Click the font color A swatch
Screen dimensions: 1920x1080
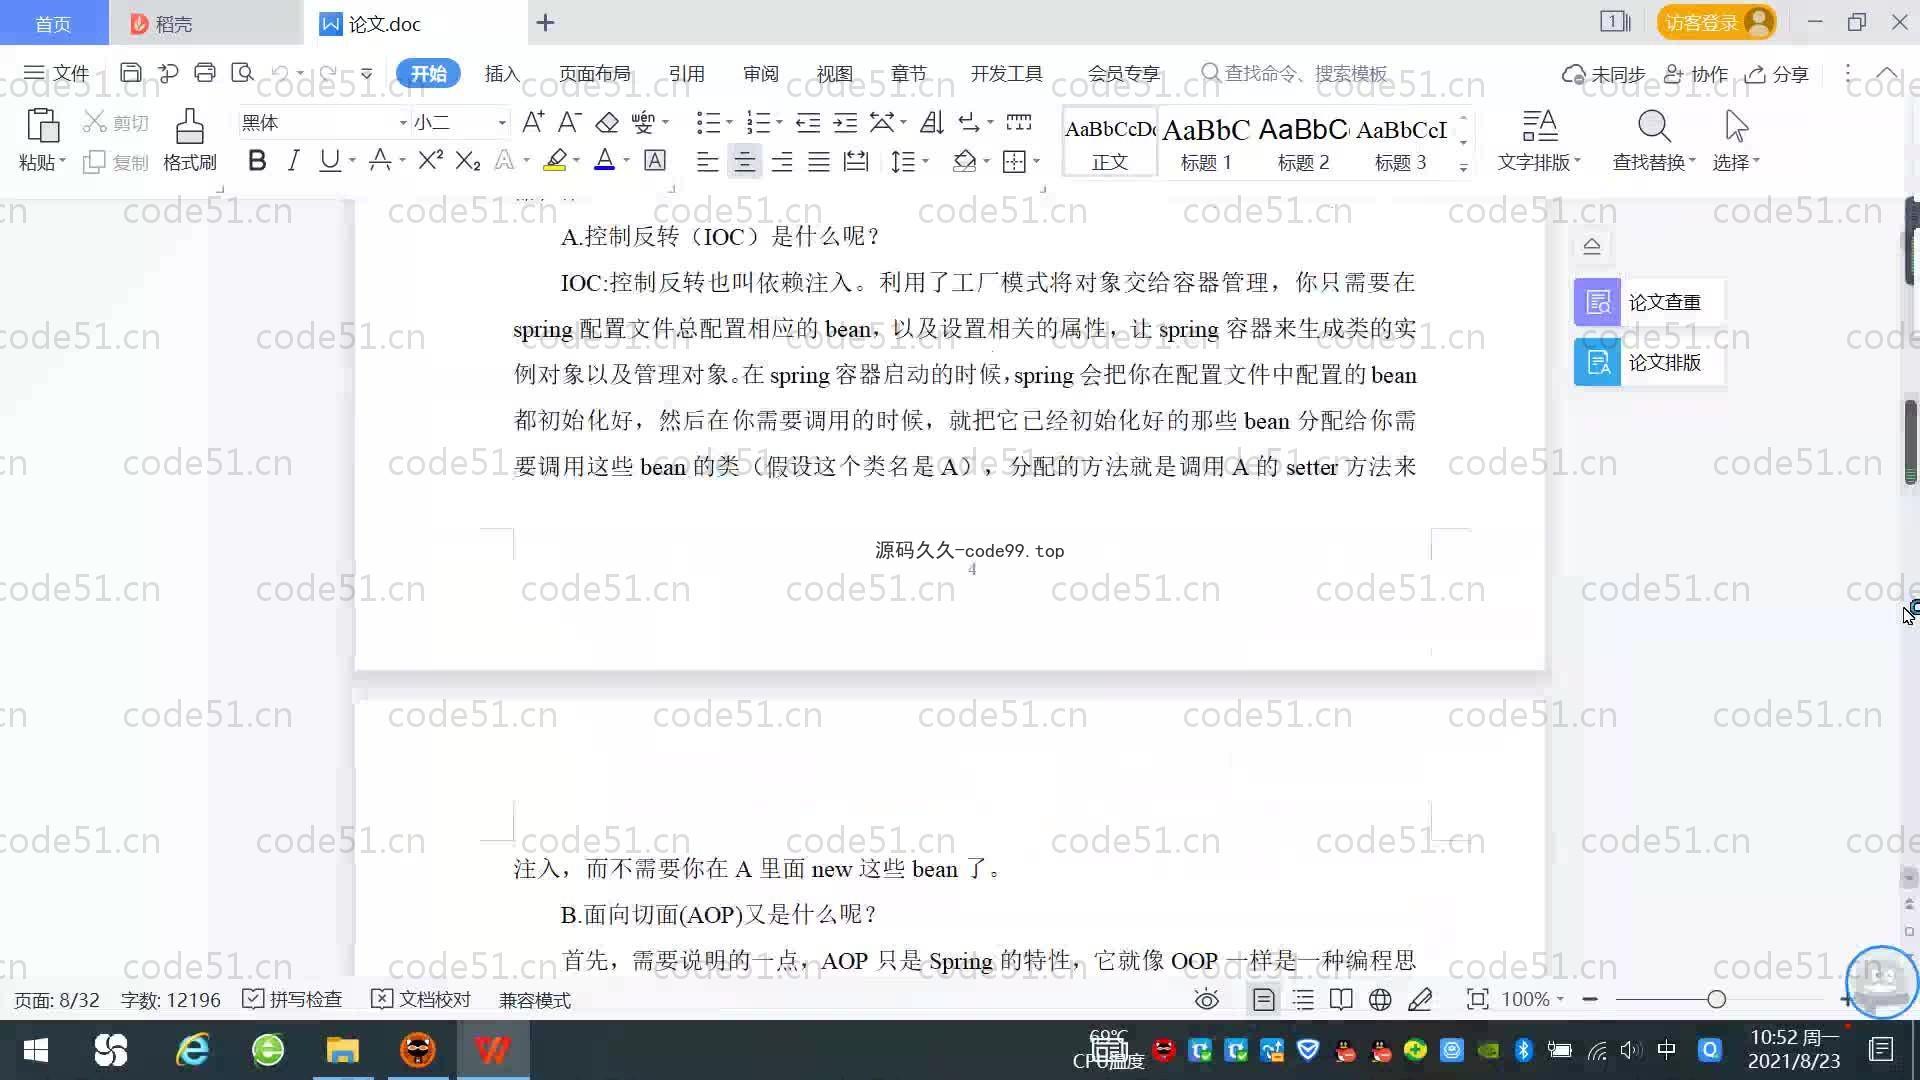[x=604, y=160]
